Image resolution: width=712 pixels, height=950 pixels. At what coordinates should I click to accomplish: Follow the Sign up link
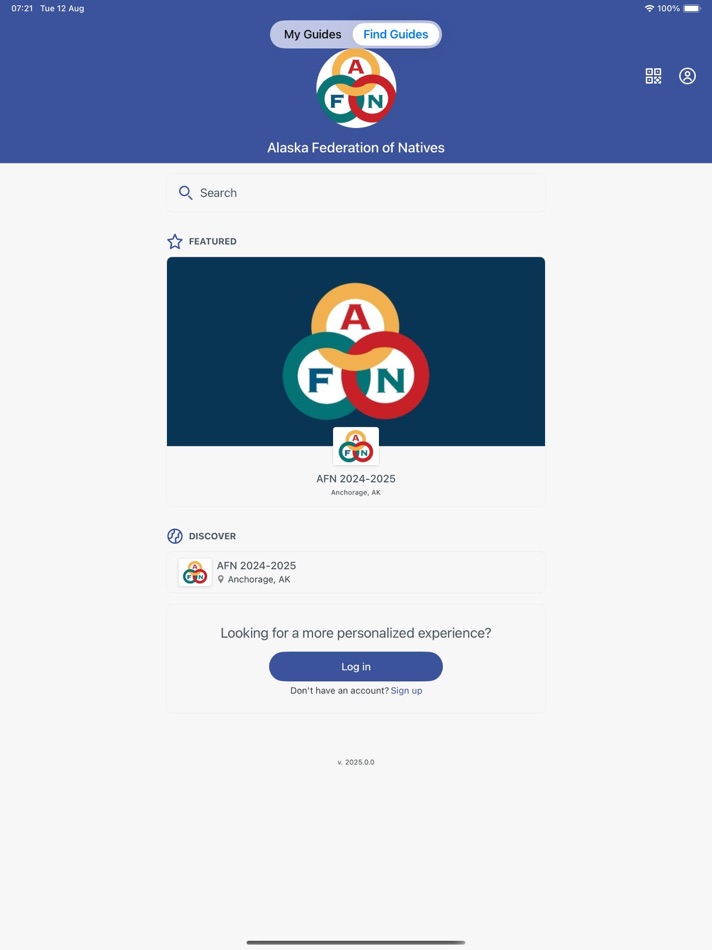point(407,691)
